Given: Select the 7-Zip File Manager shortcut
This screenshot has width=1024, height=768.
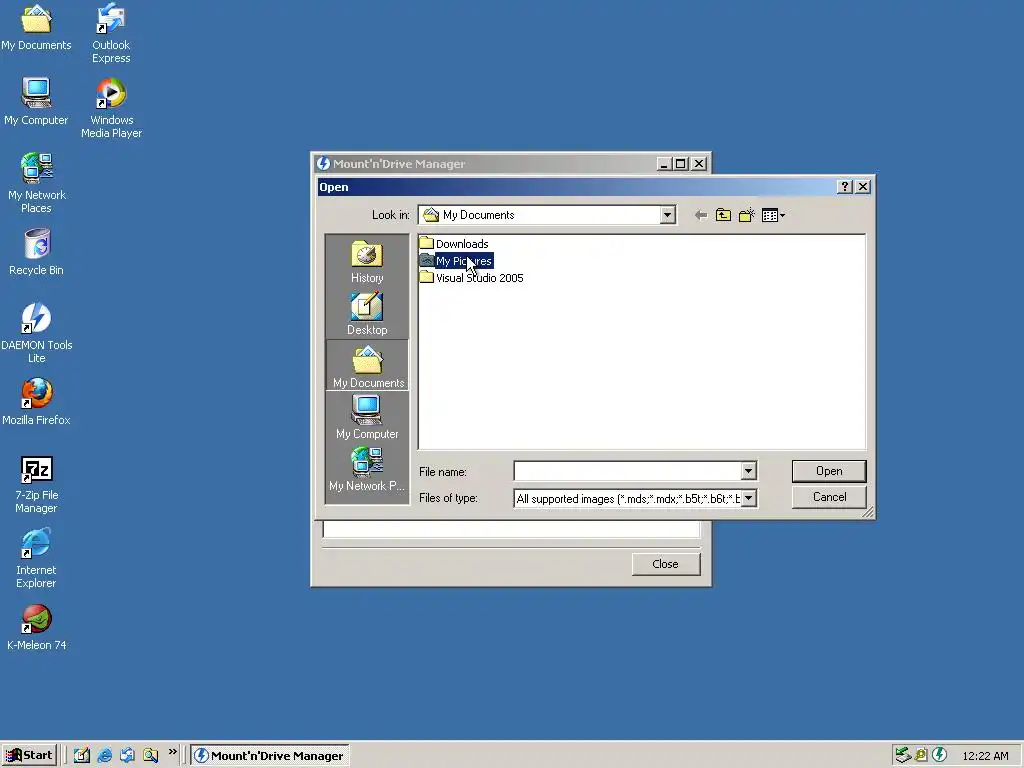Looking at the screenshot, I should click(x=37, y=484).
